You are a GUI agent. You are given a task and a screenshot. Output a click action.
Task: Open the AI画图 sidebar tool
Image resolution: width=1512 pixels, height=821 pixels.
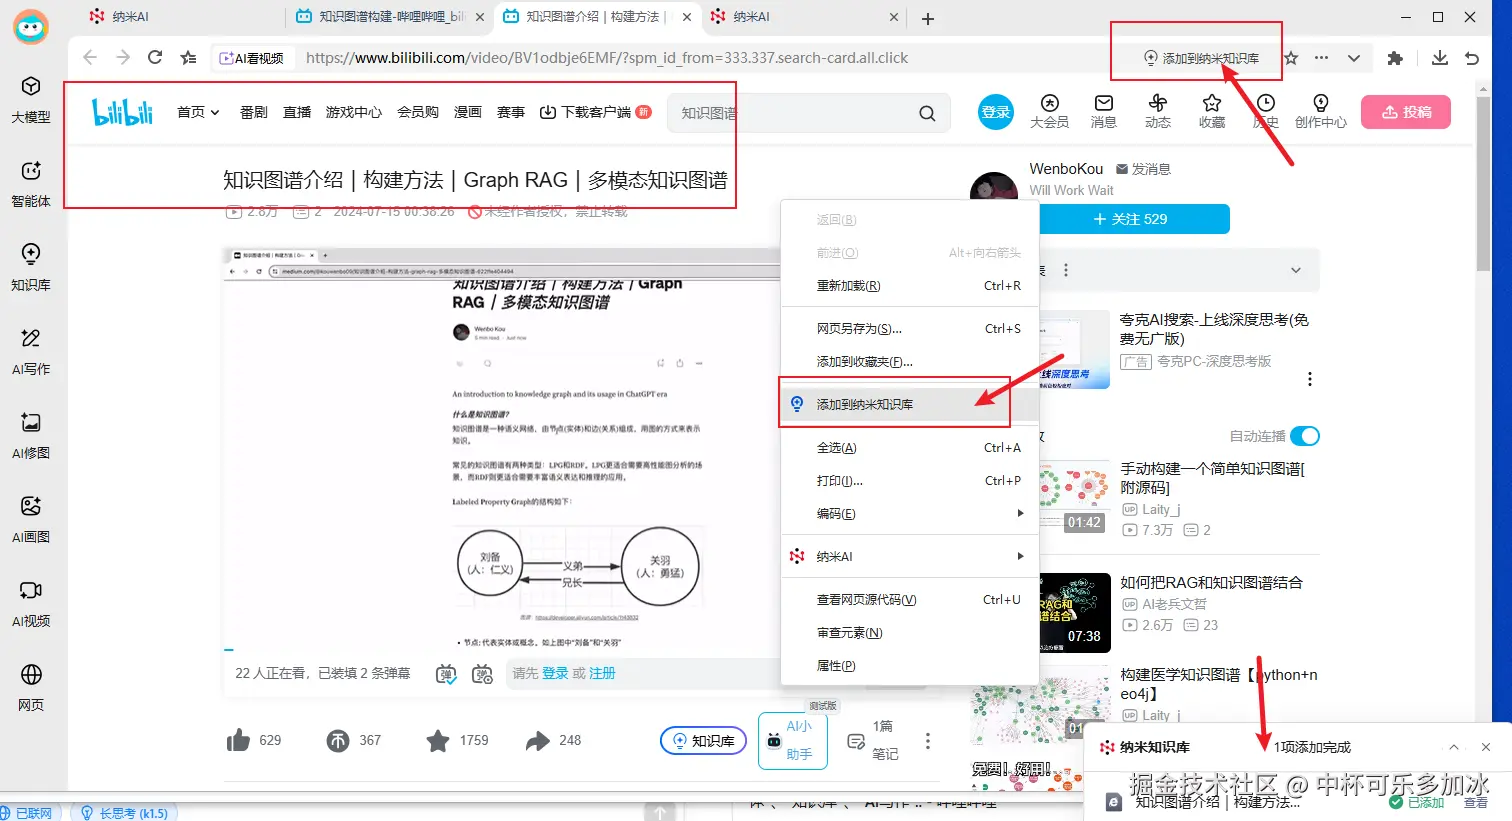pyautogui.click(x=31, y=520)
